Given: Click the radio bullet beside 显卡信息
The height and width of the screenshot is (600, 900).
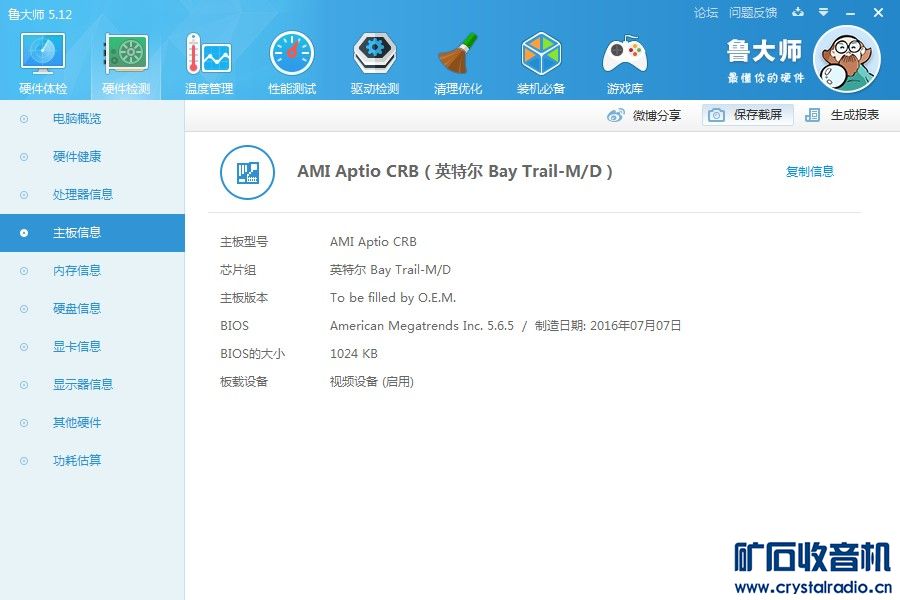Looking at the screenshot, I should tap(24, 346).
